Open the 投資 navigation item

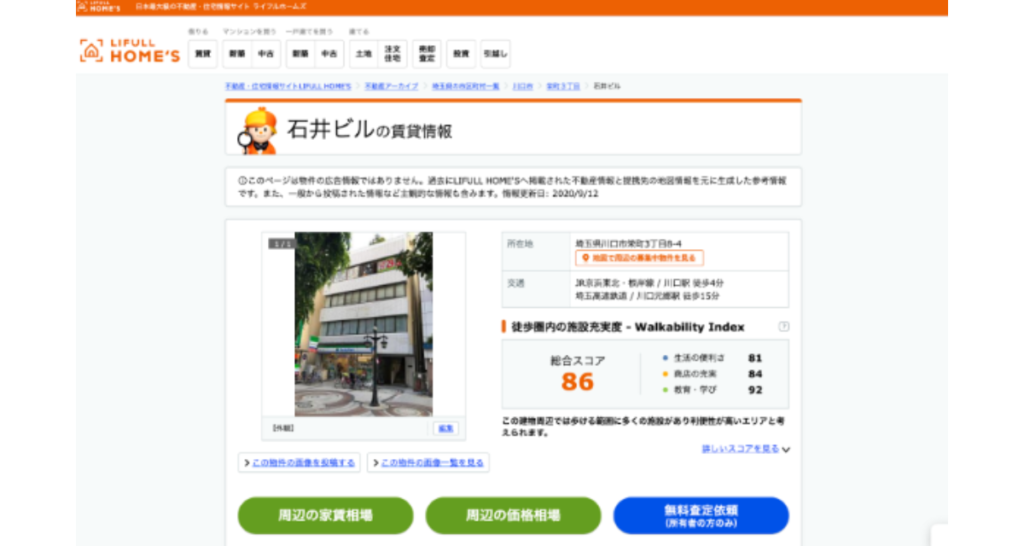[461, 53]
